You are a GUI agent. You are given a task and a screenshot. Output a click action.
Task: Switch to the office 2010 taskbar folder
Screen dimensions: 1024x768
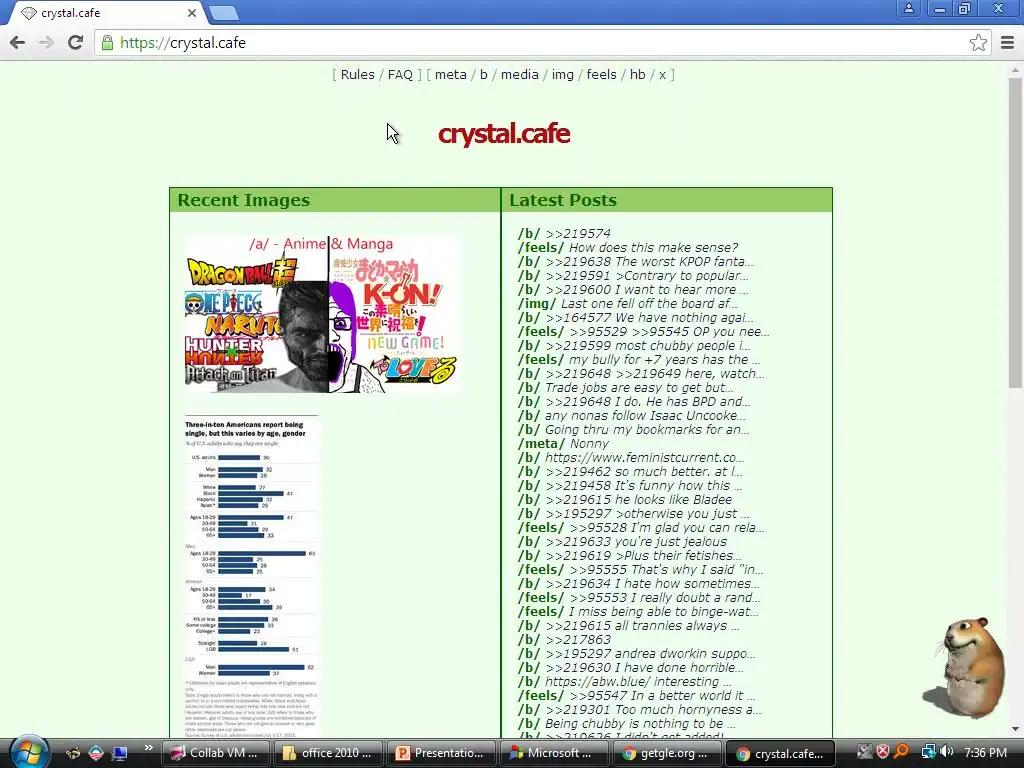(x=327, y=753)
